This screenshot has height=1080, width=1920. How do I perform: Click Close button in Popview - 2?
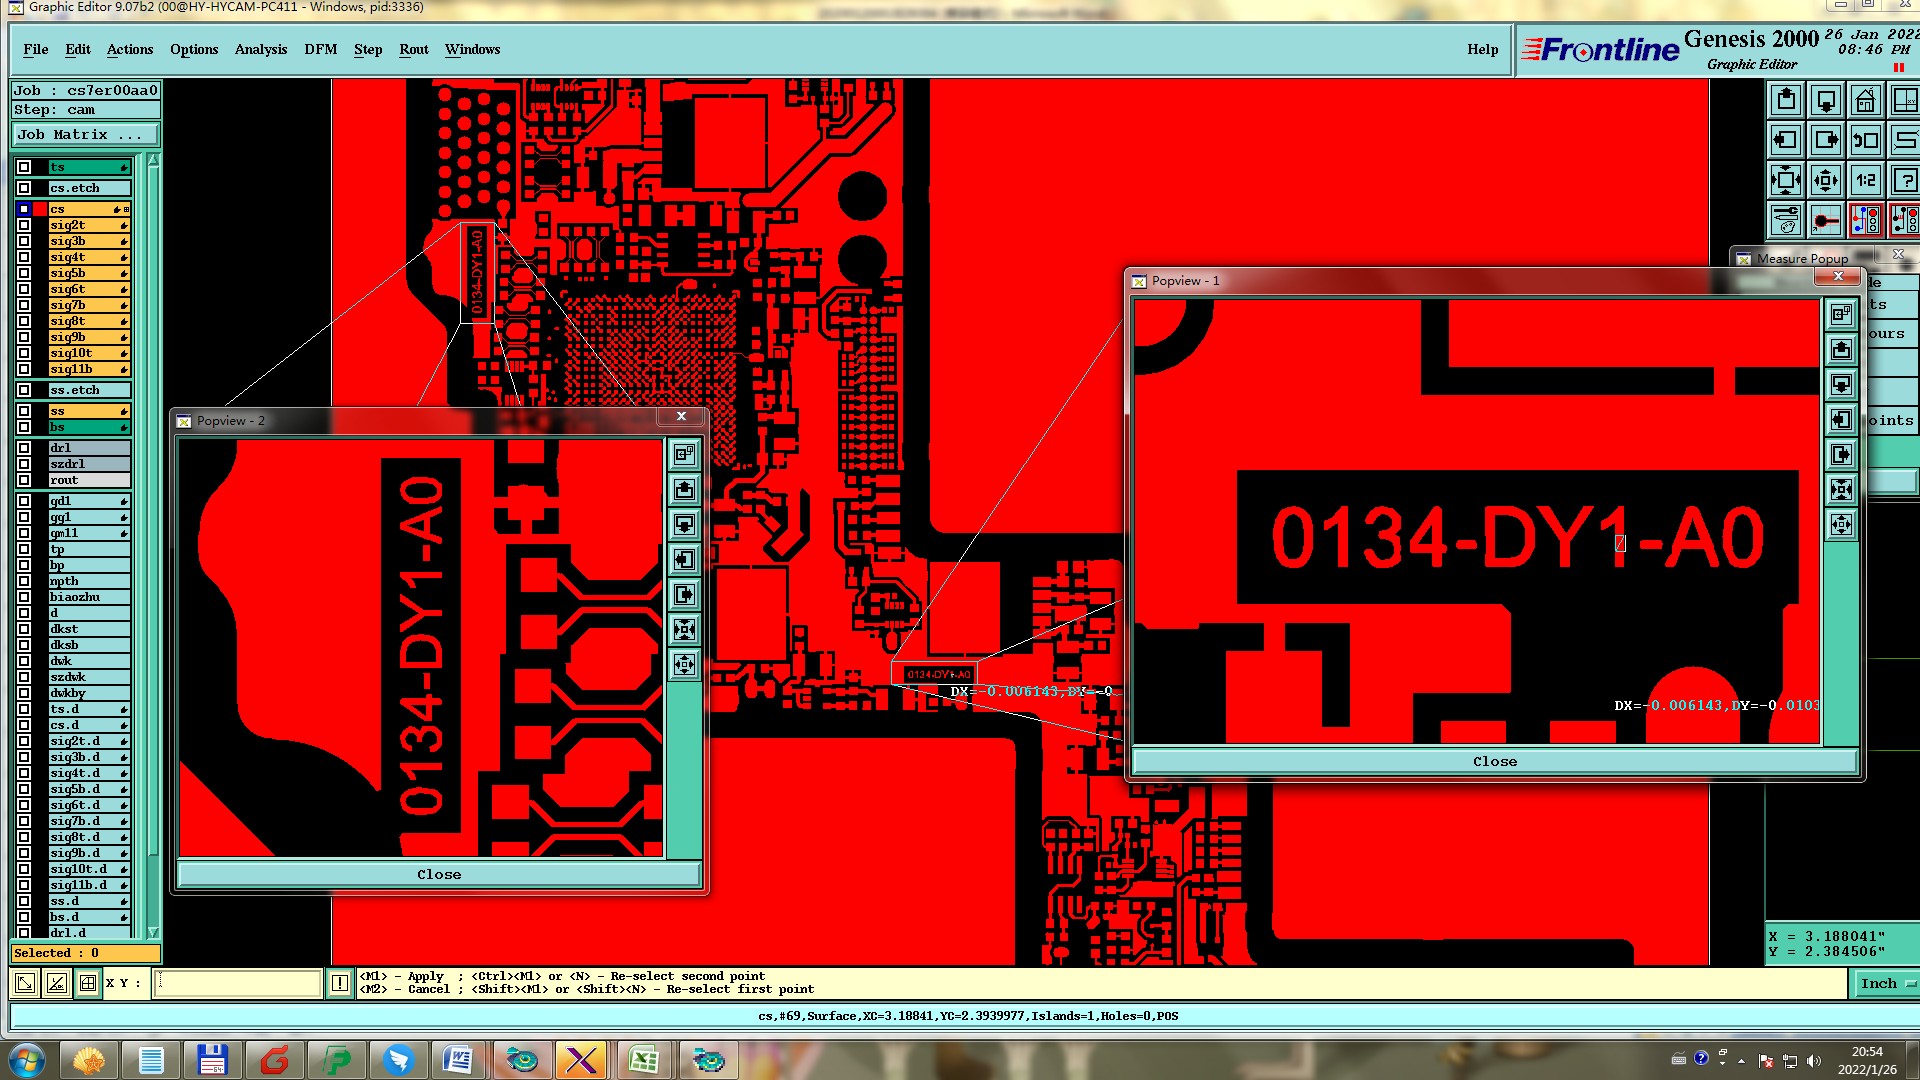coord(439,874)
